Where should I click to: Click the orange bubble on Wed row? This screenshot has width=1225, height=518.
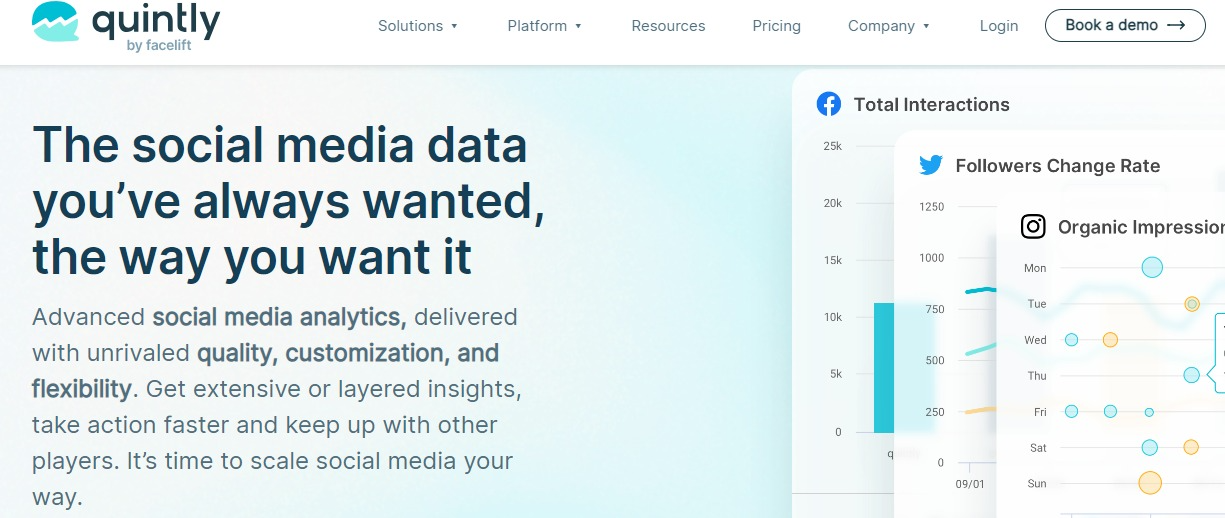tap(1110, 340)
